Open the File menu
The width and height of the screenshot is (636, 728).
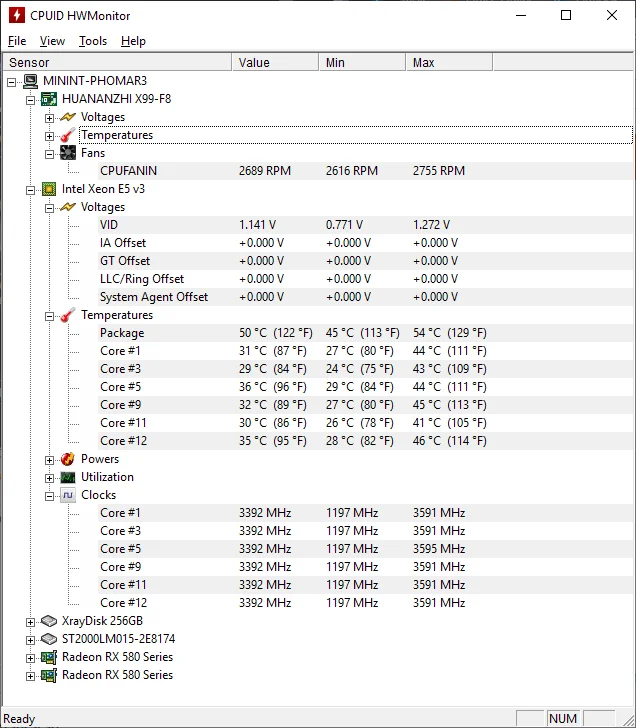[x=17, y=41]
